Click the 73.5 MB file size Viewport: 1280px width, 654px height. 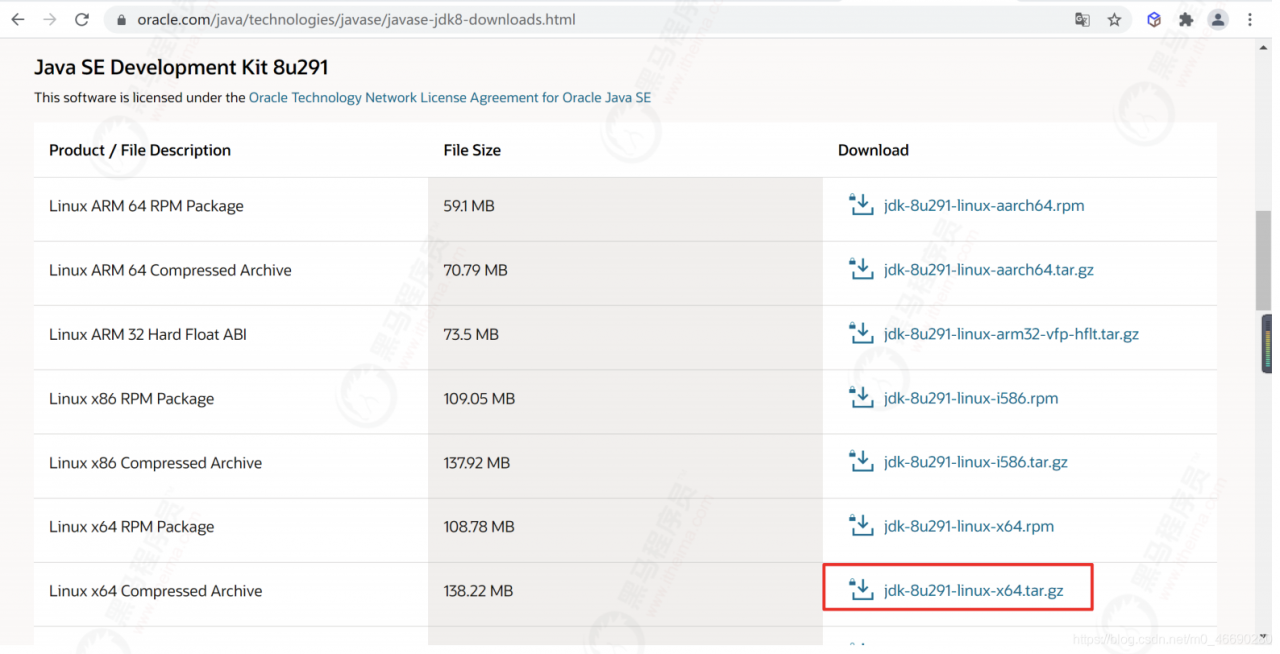(x=471, y=334)
